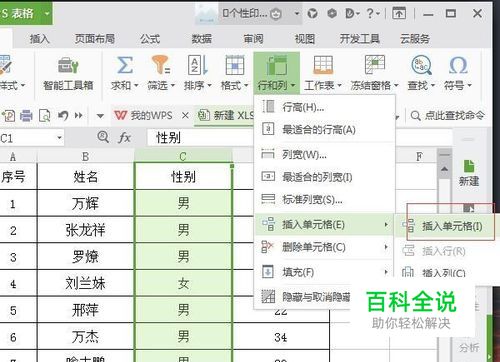The width and height of the screenshot is (500, 362).
Task: Click the 排序 sort A-Z icon
Action: point(198,65)
